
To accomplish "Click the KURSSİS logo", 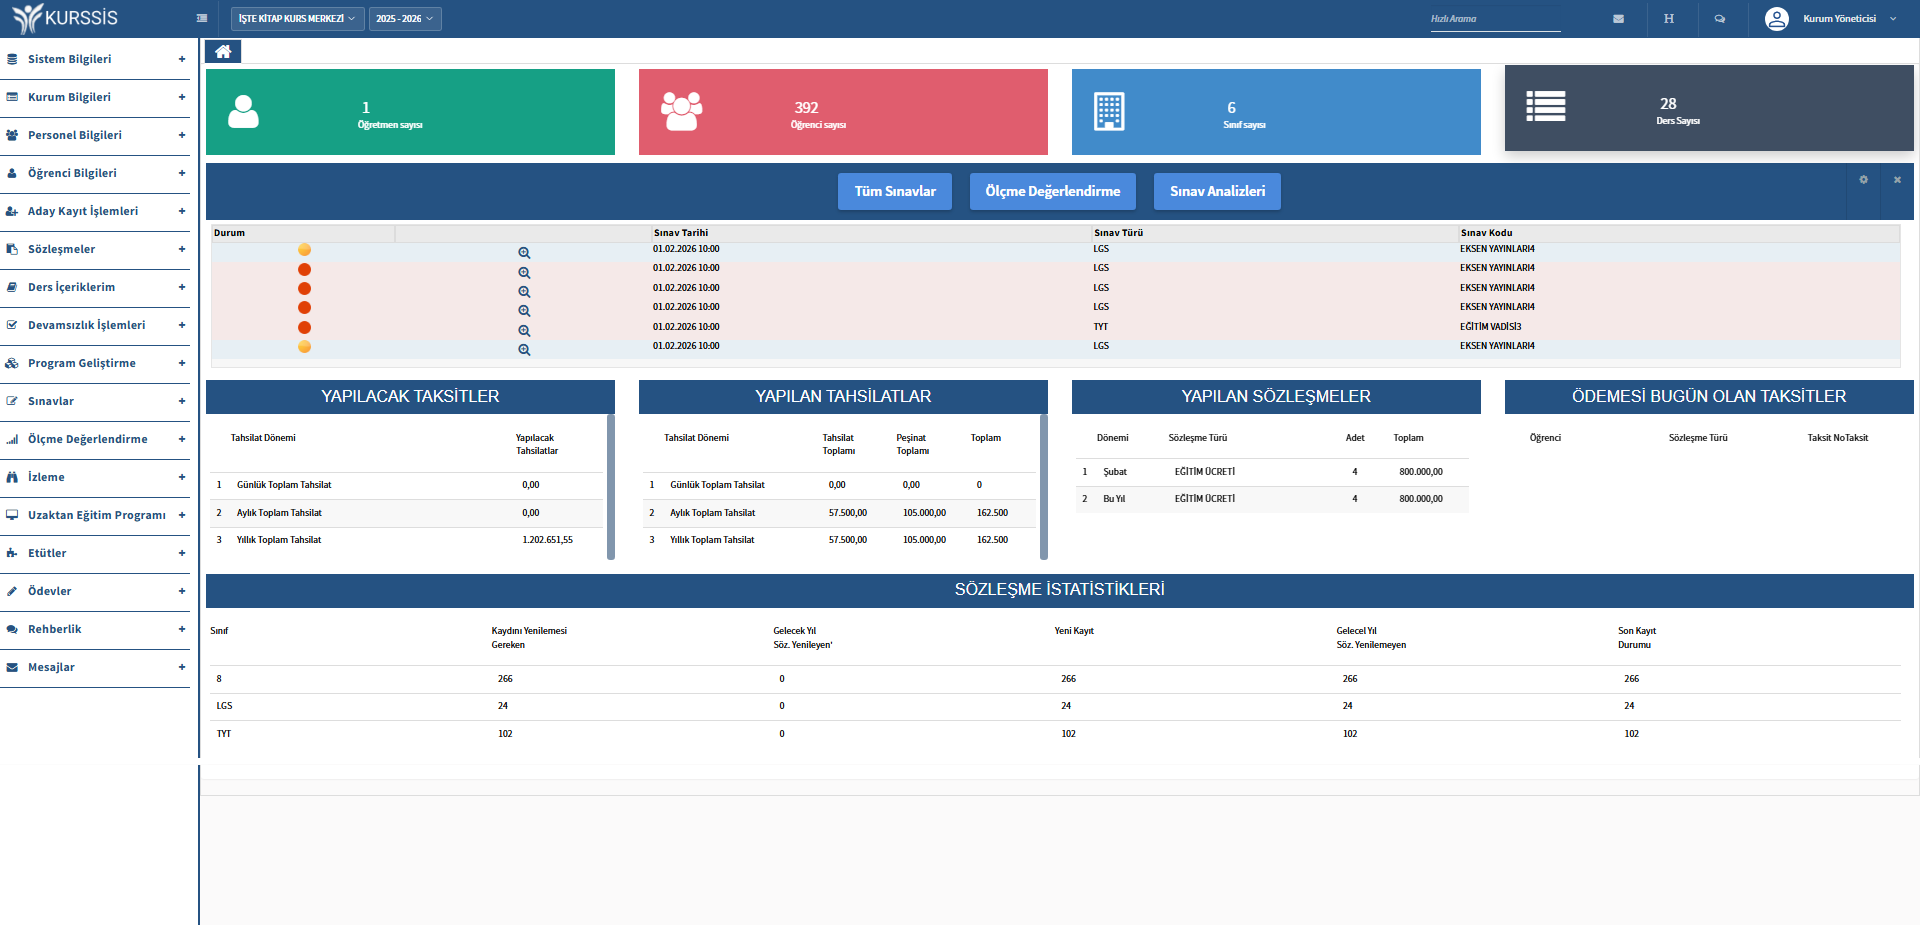I will 66,19.
